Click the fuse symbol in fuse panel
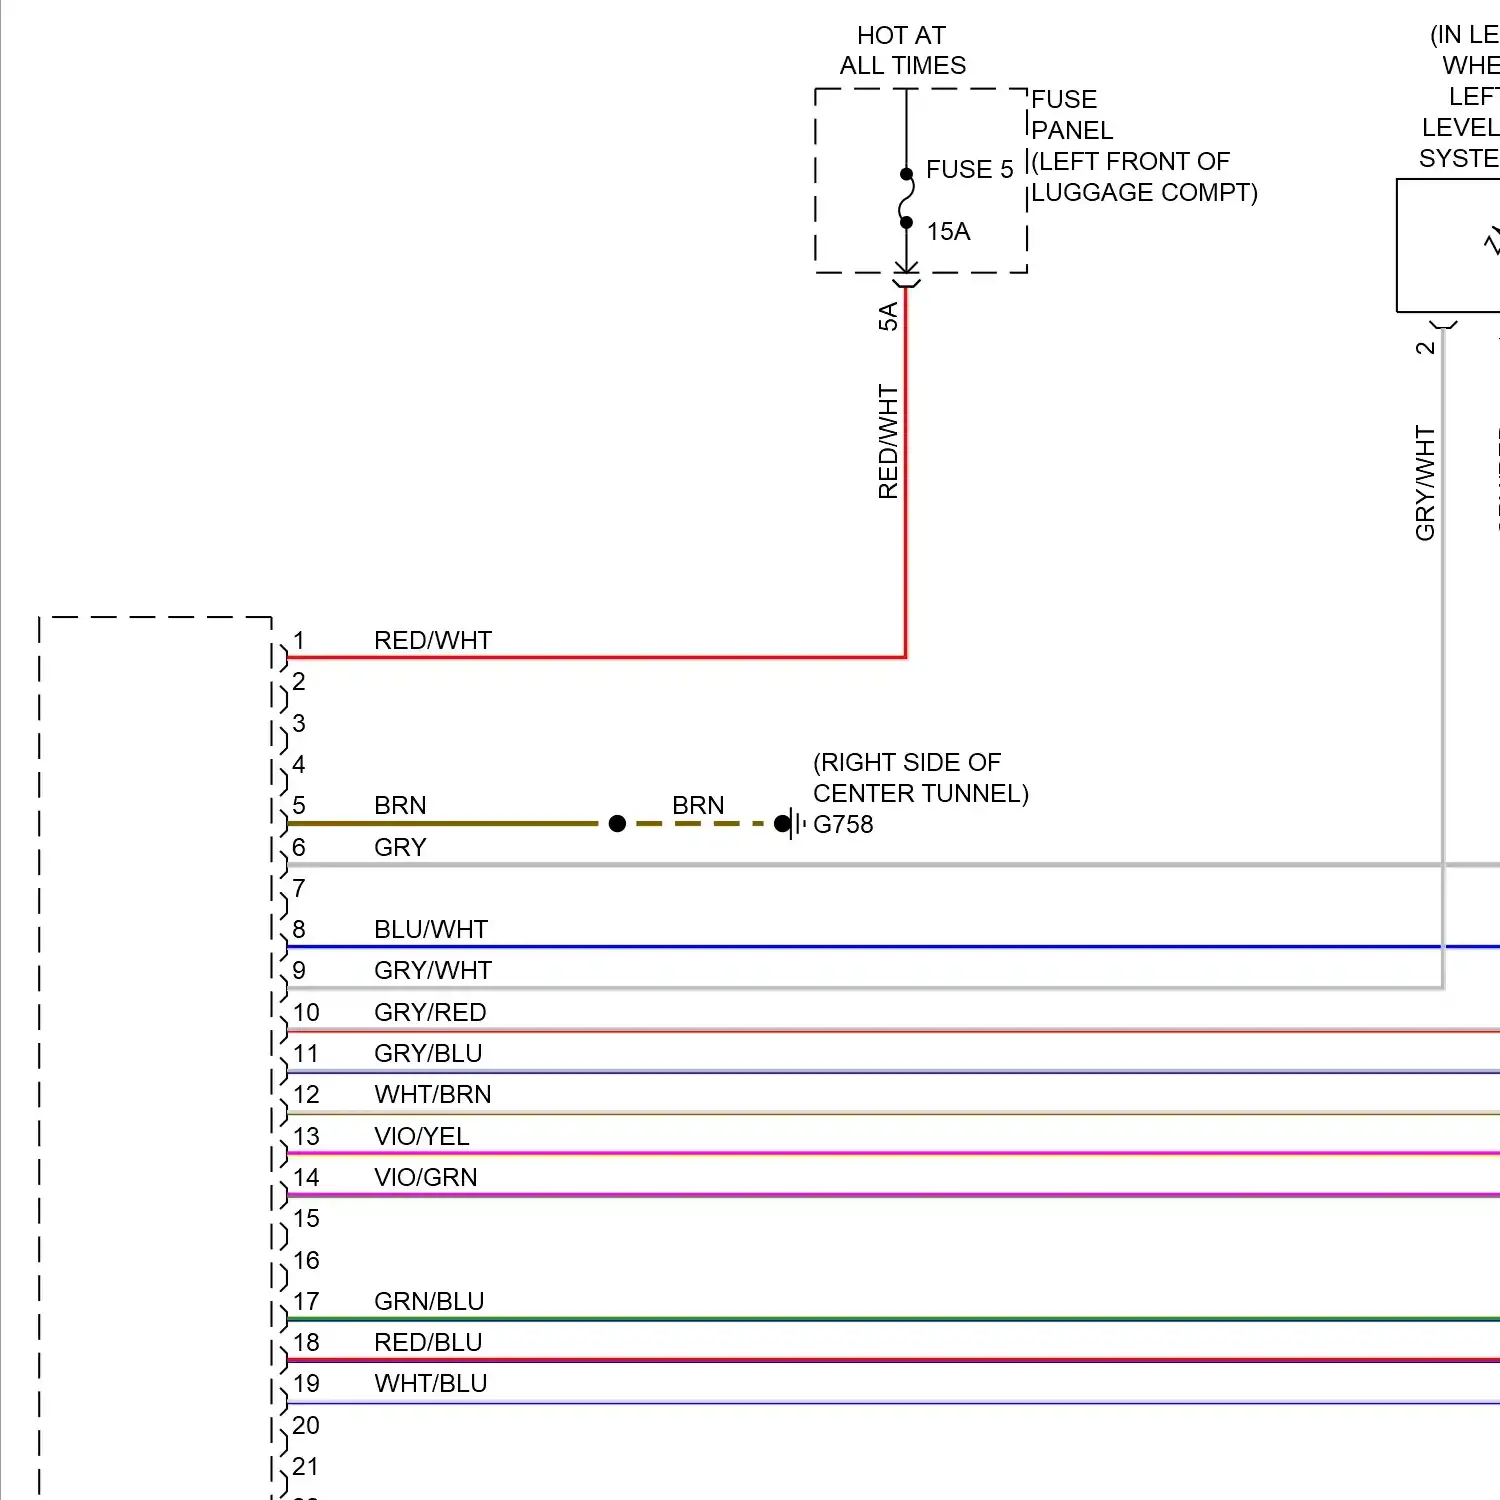1500x1500 pixels. pos(906,198)
